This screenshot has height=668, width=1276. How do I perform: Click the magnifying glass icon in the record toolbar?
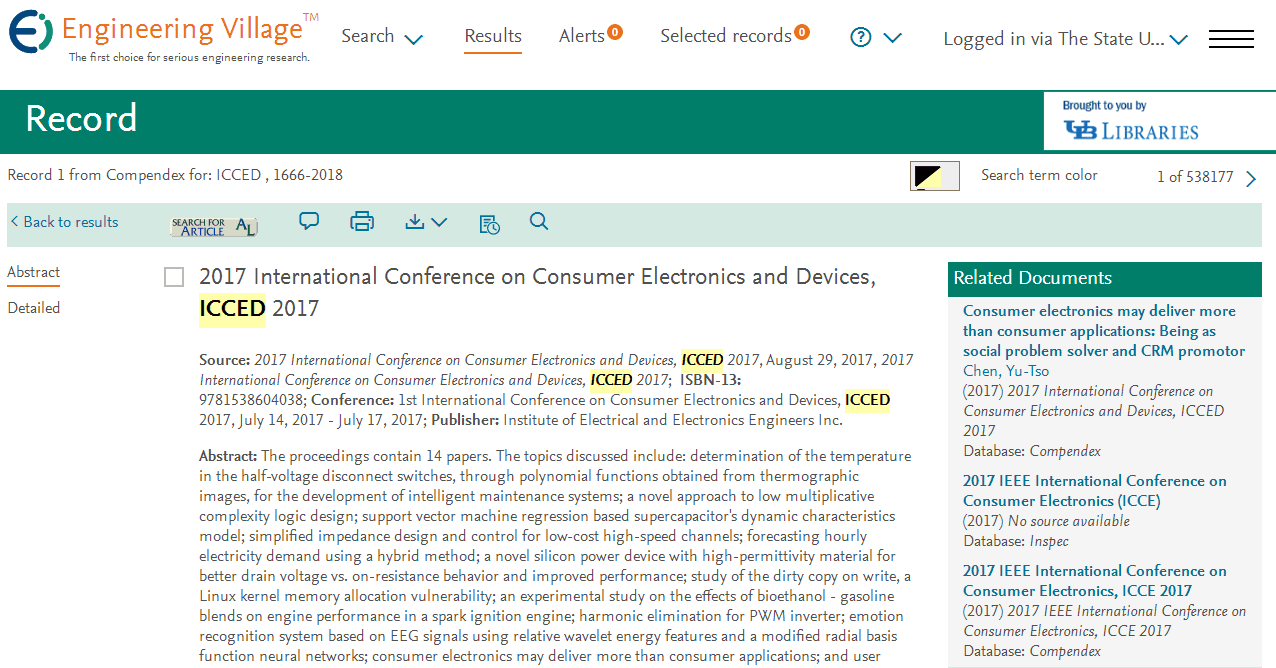click(539, 221)
